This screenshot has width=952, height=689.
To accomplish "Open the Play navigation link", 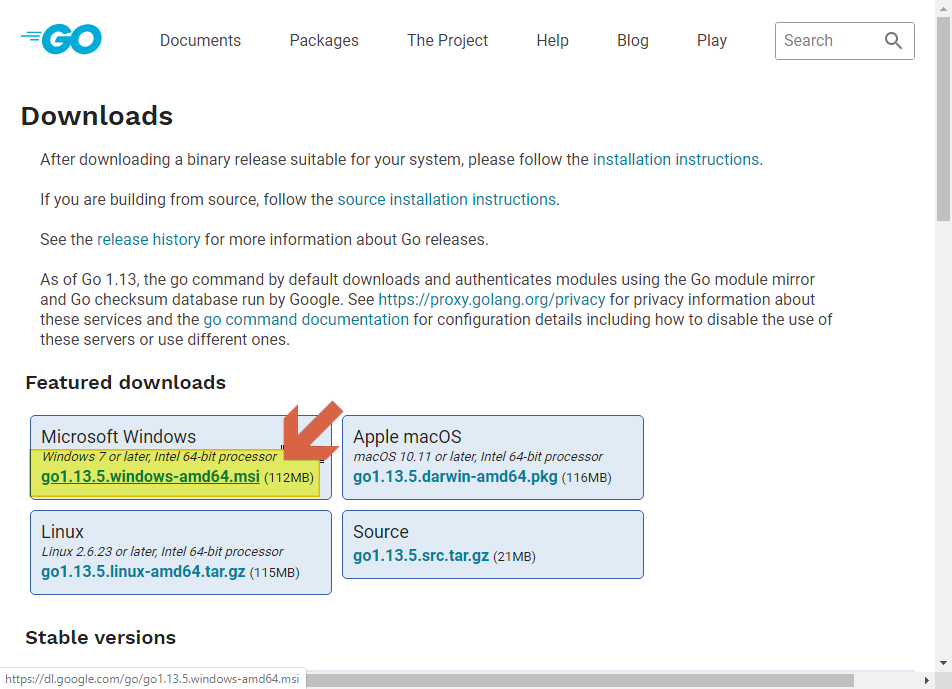I will [x=712, y=41].
